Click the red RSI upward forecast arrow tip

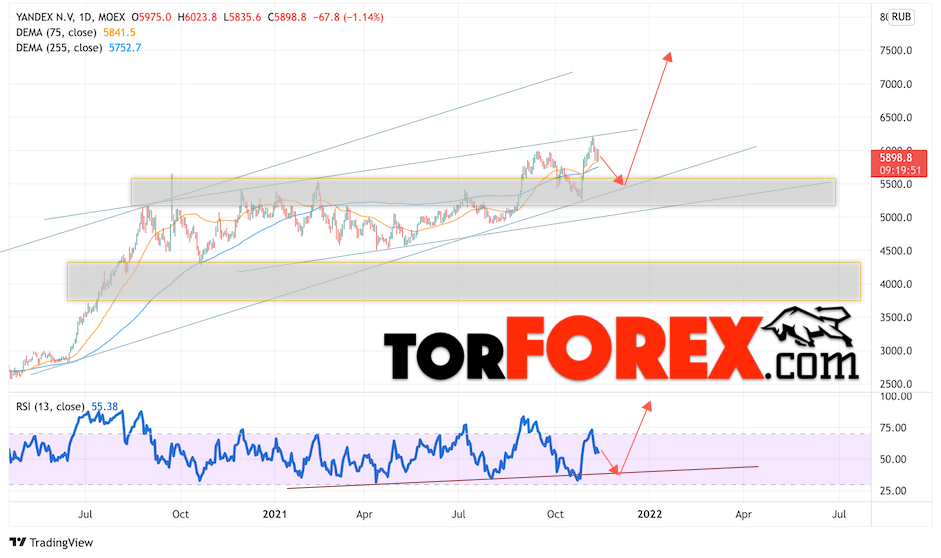point(648,405)
